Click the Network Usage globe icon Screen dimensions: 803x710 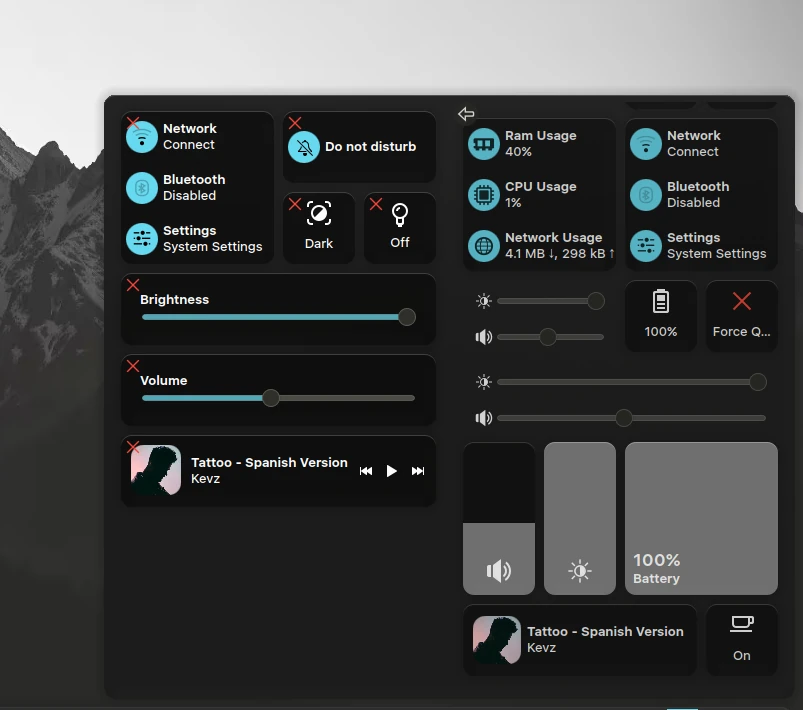484,243
